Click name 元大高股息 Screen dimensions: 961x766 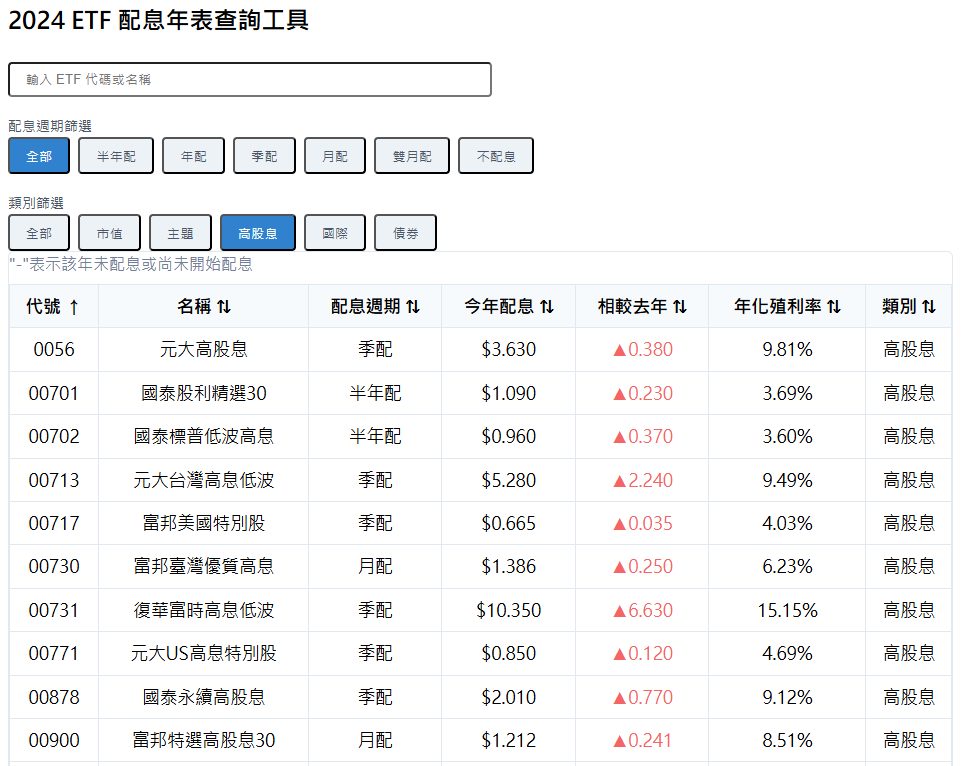coord(203,349)
